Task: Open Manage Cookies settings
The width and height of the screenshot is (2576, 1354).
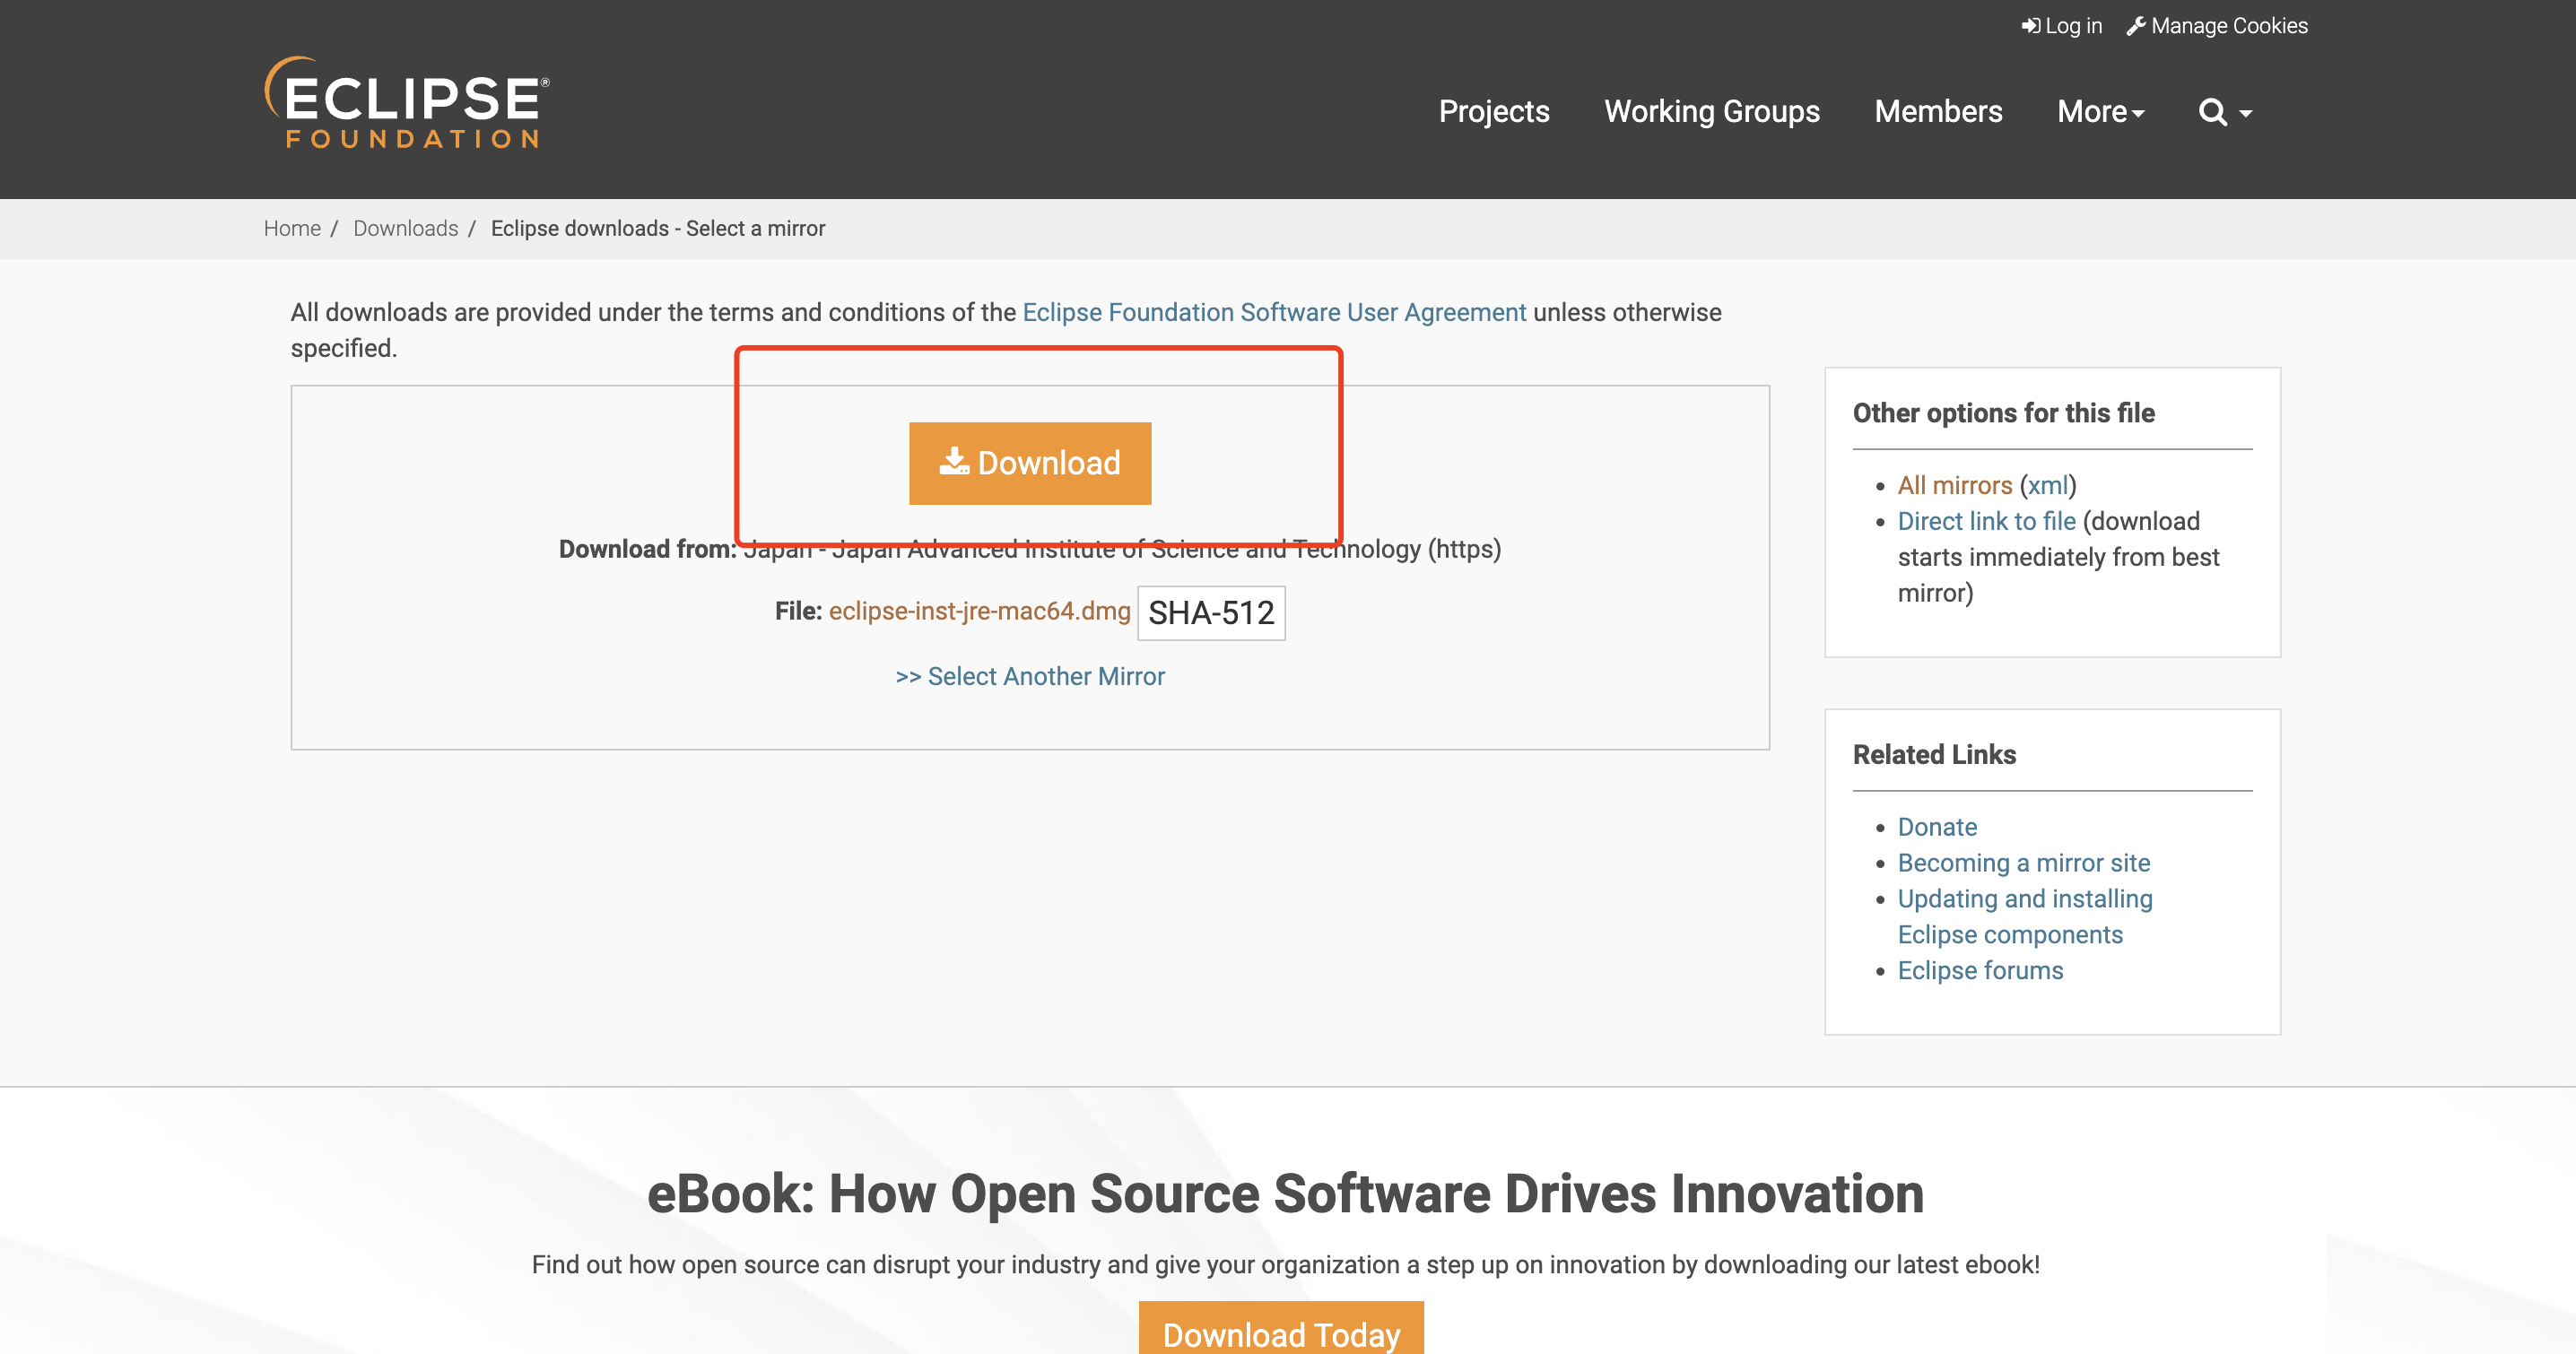Action: click(x=2217, y=26)
